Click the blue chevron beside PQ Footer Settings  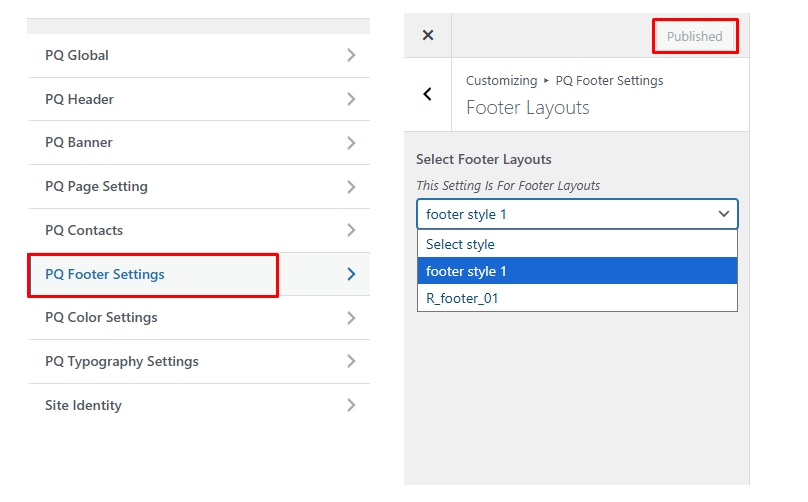click(x=351, y=274)
